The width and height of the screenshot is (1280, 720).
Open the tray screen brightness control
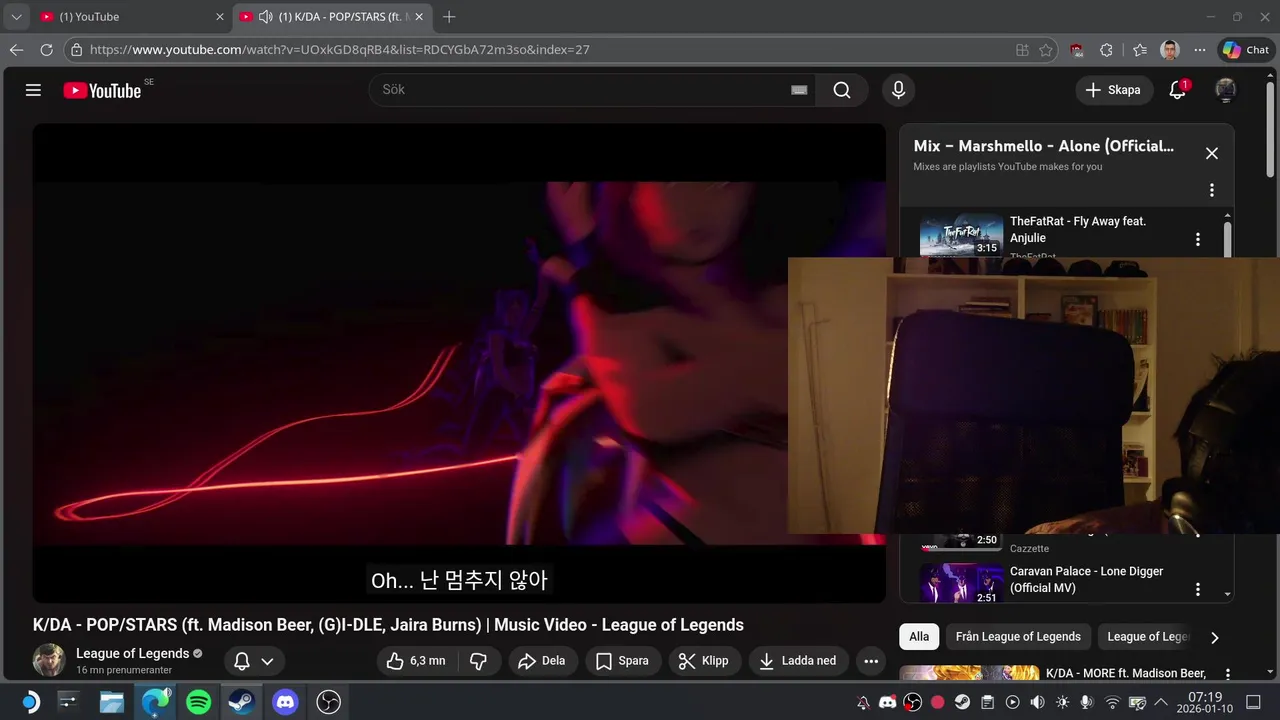[1062, 702]
